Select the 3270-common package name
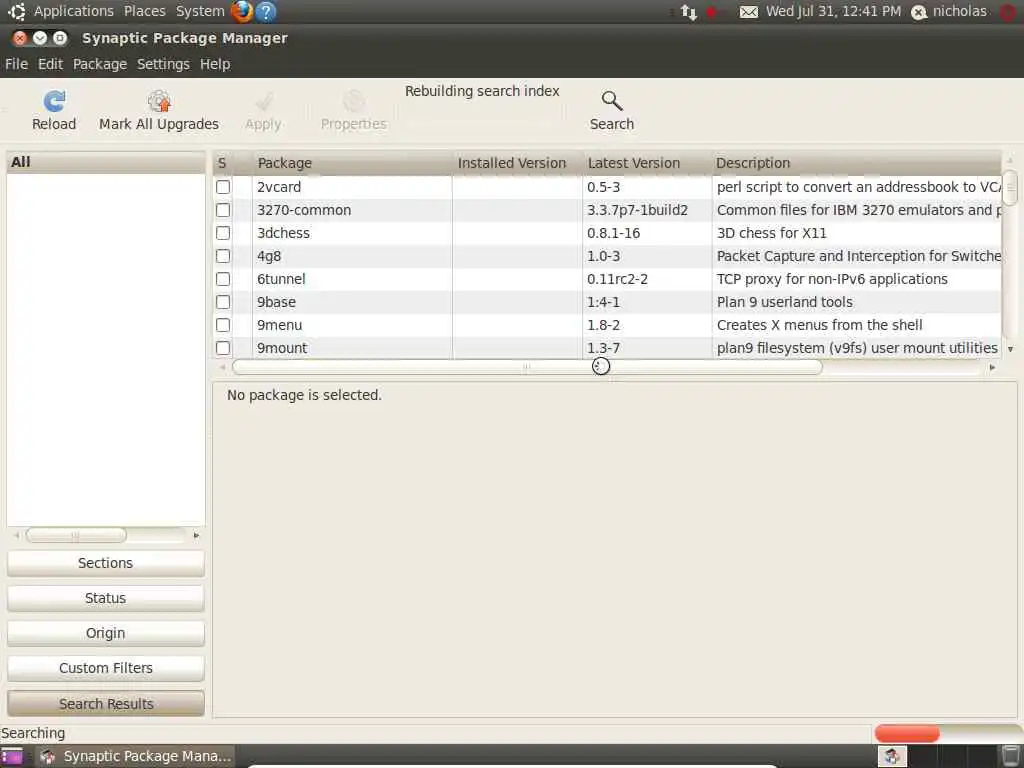Image resolution: width=1024 pixels, height=768 pixels. tap(304, 210)
